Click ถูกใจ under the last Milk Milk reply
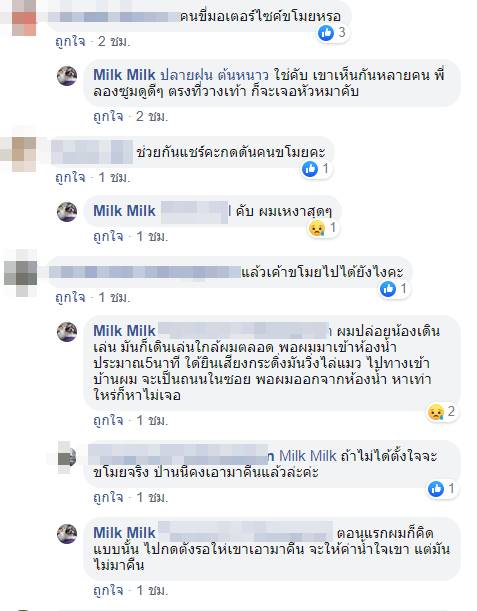This screenshot has width=477, height=611. click(x=108, y=591)
